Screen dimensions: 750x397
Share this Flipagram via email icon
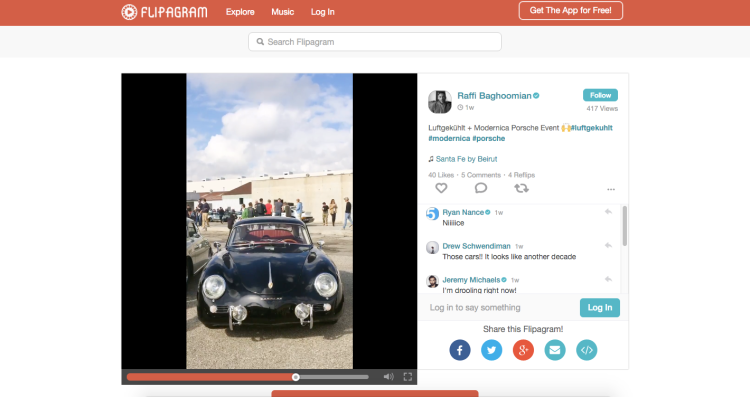pos(555,350)
